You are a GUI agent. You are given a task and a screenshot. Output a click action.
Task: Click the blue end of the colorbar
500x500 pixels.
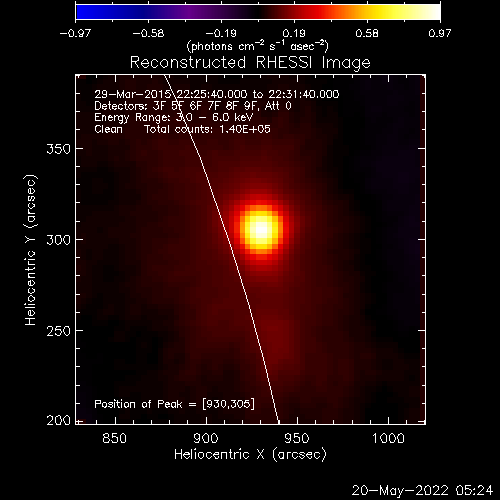click(83, 12)
